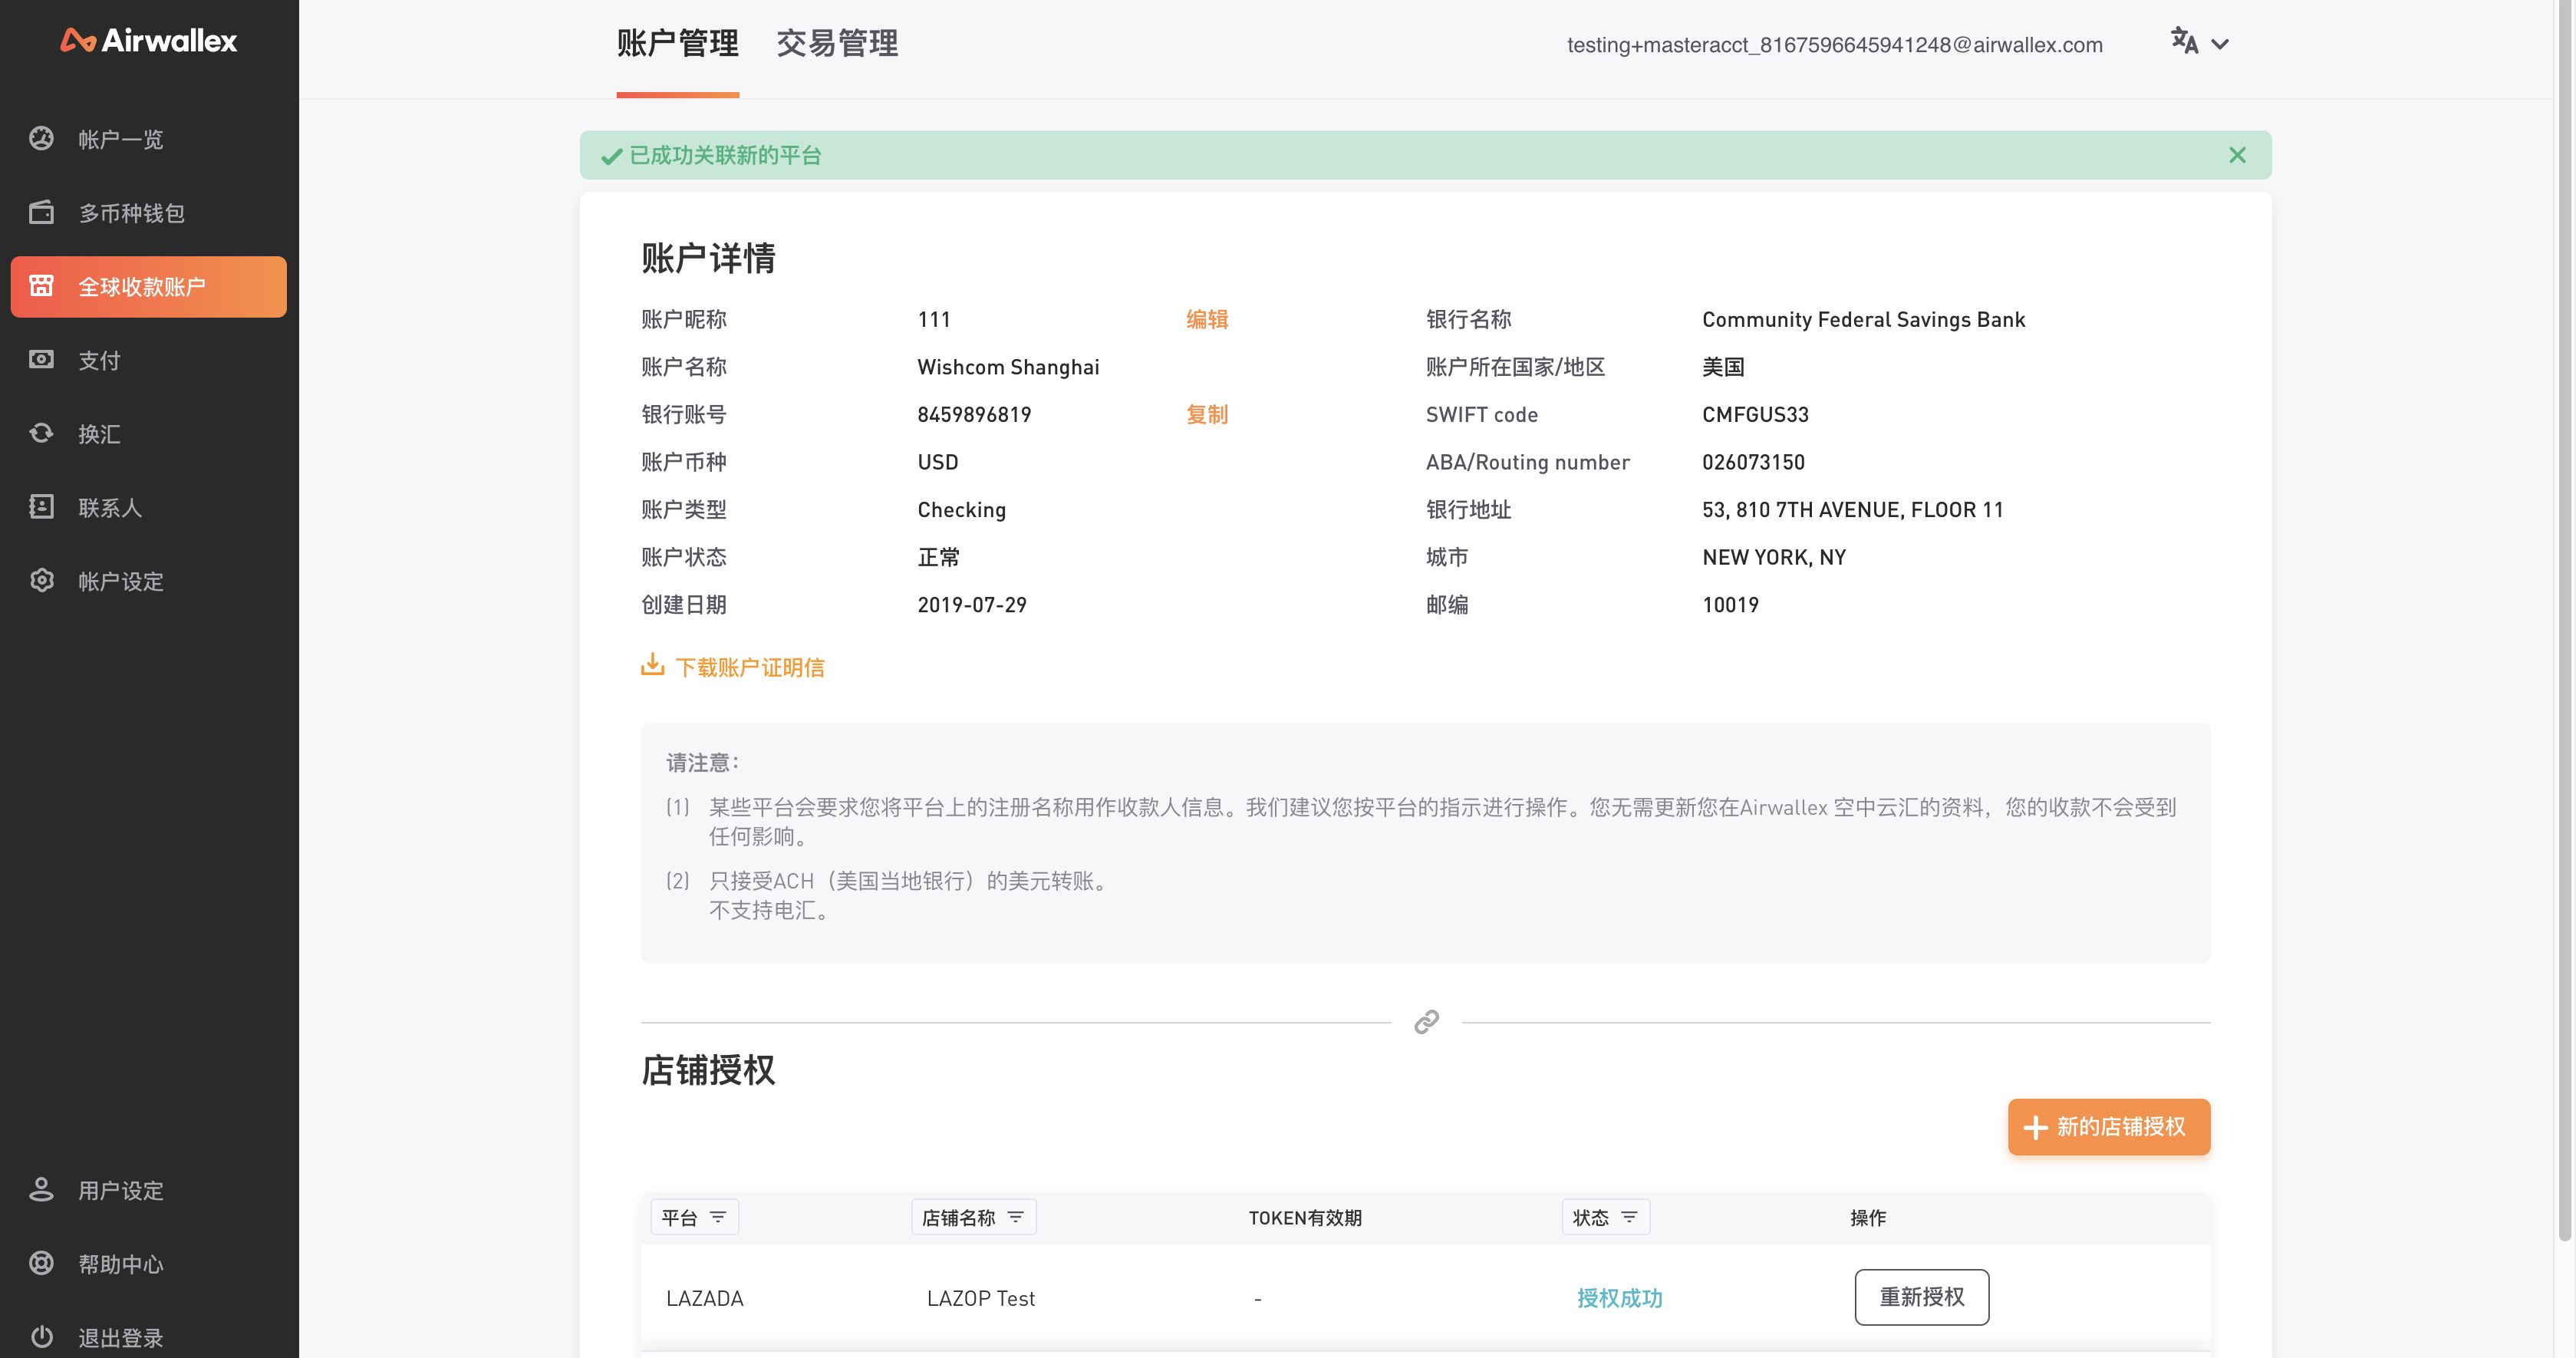This screenshot has width=2576, height=1358.
Task: Click bank address 53, 810 7TH AVENUE
Action: pos(1853,510)
